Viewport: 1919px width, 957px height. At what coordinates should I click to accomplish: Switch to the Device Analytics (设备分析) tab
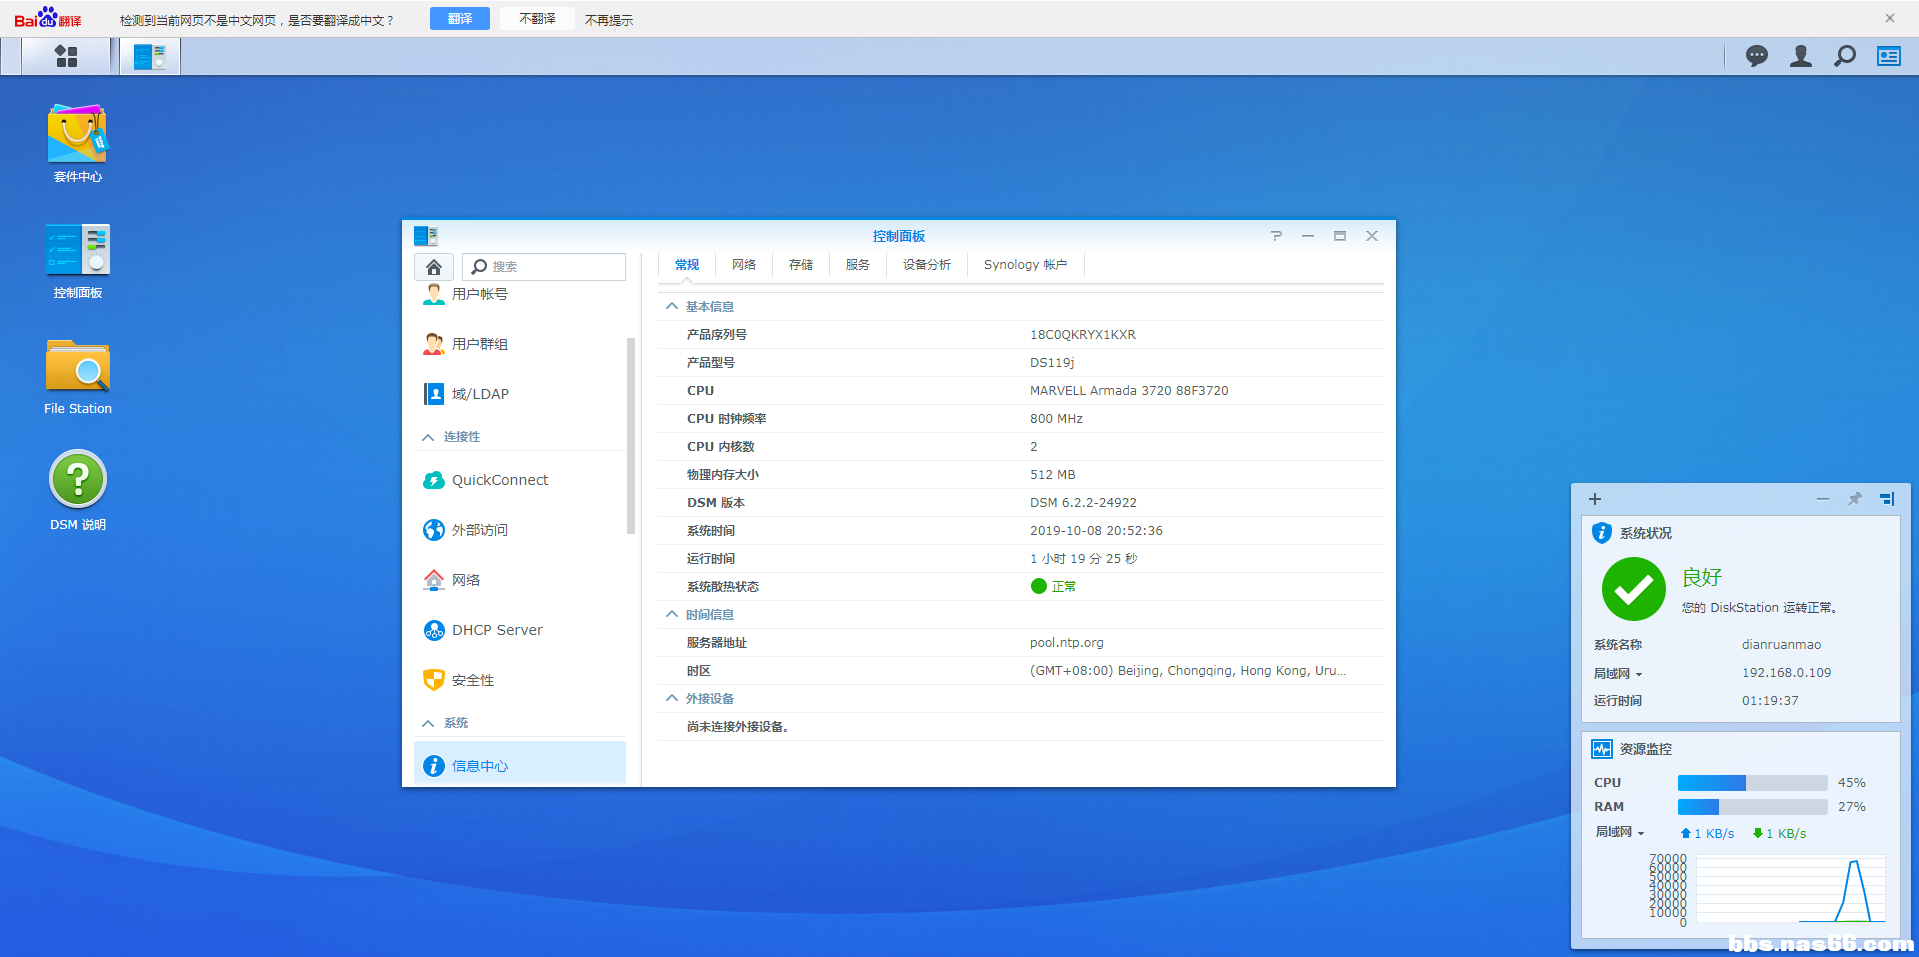[927, 265]
